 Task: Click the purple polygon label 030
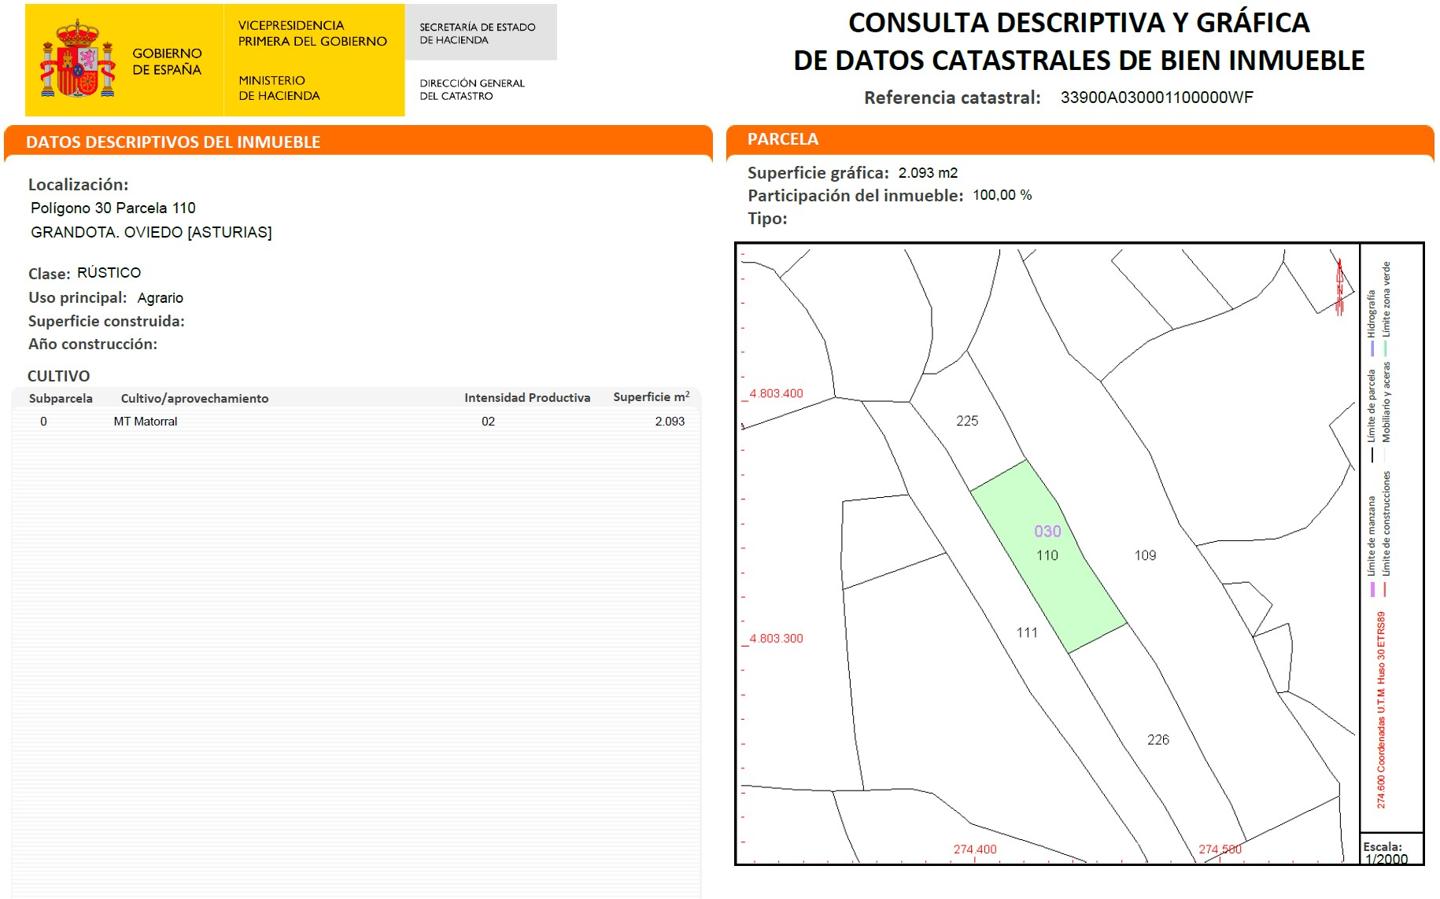[1047, 531]
